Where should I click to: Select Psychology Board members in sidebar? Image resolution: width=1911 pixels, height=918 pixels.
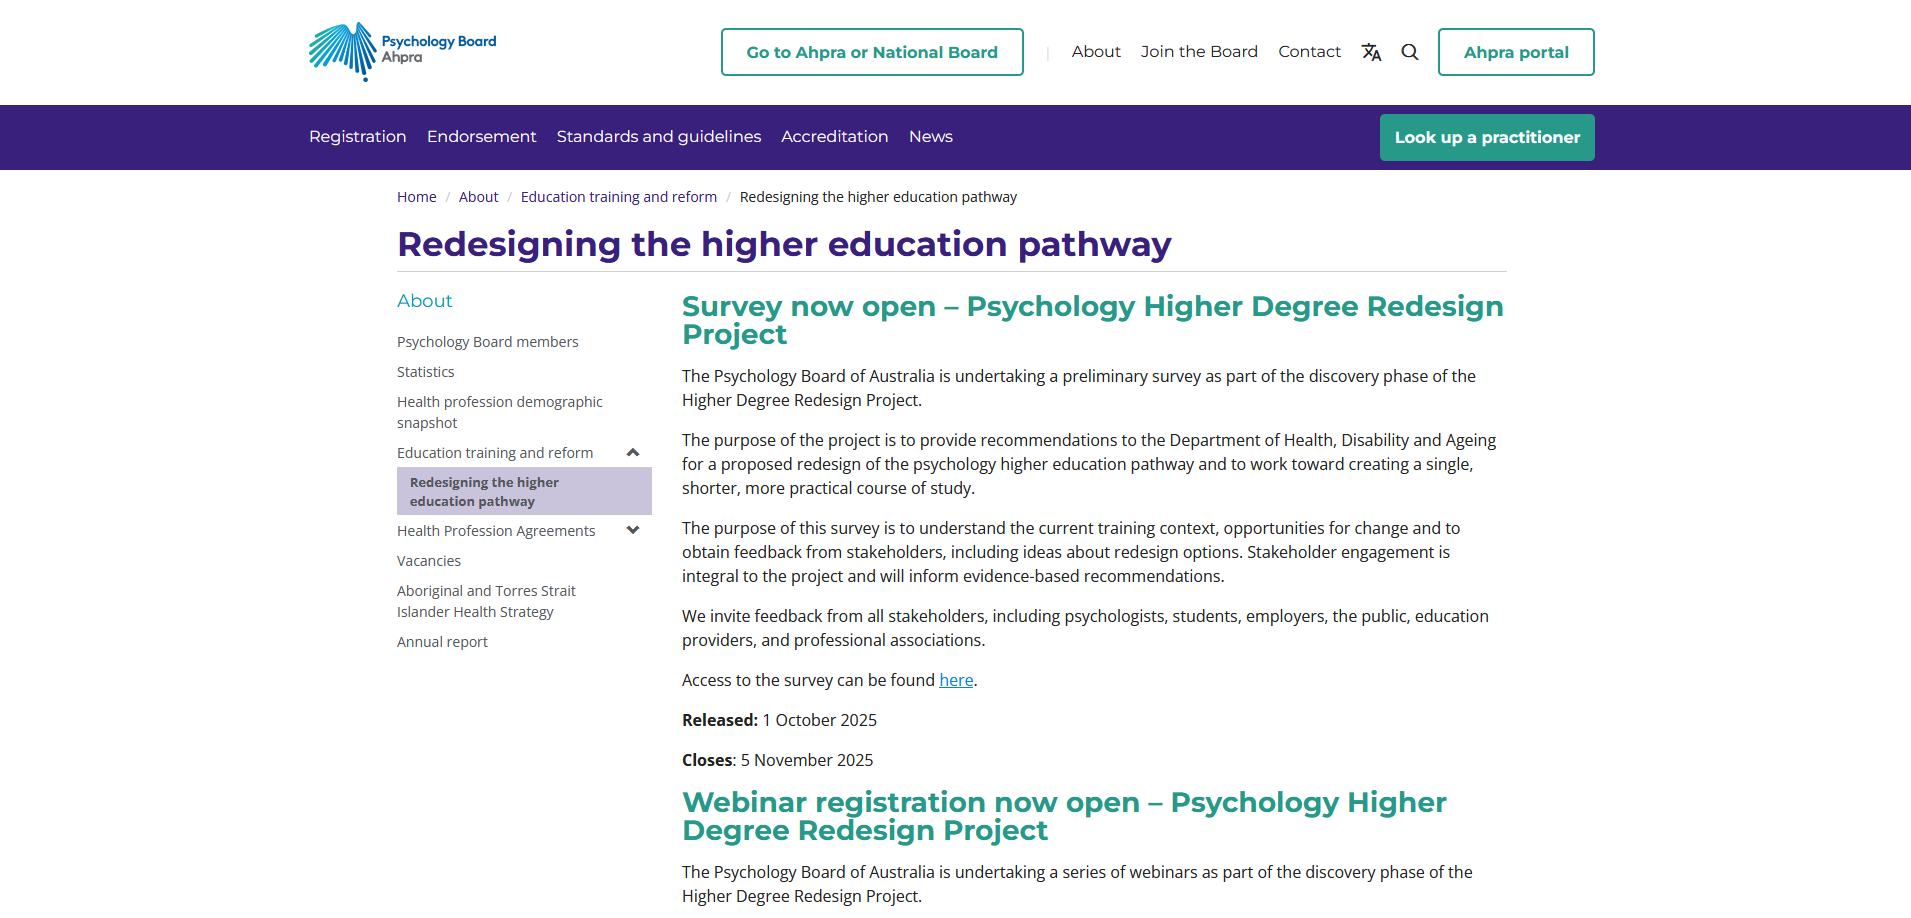click(487, 342)
